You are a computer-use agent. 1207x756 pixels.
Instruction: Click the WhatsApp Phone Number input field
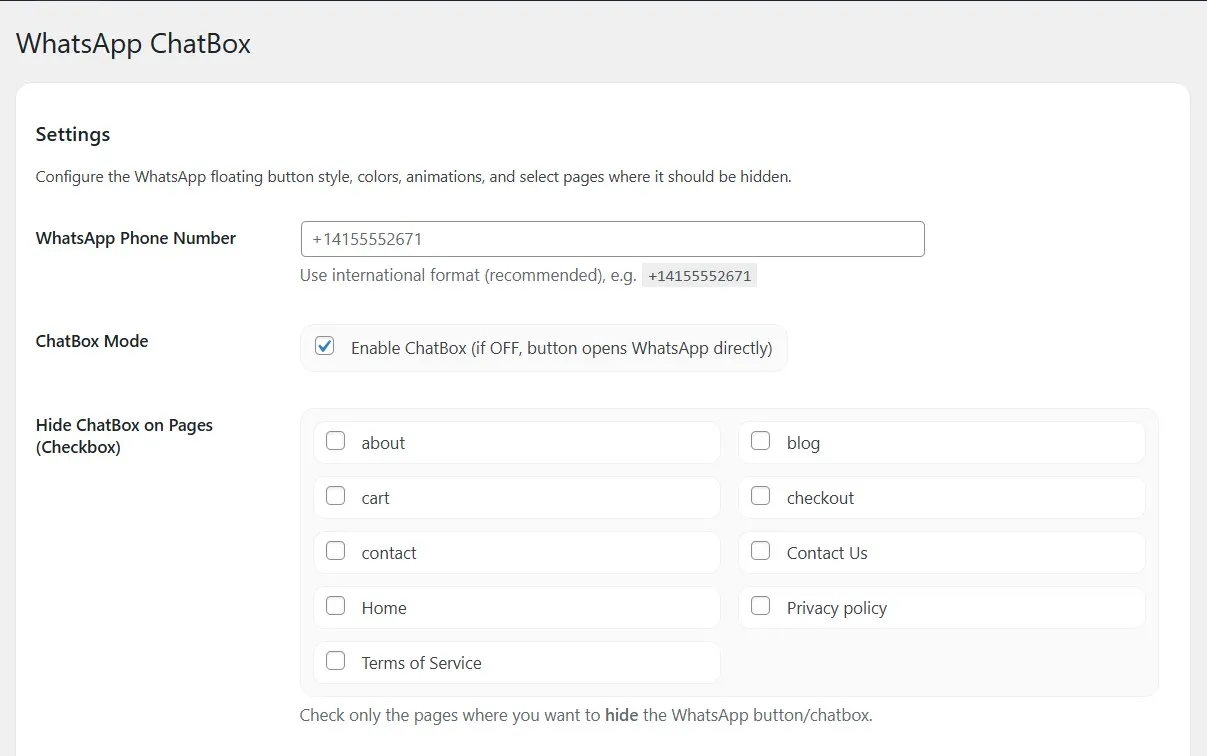[x=612, y=239]
